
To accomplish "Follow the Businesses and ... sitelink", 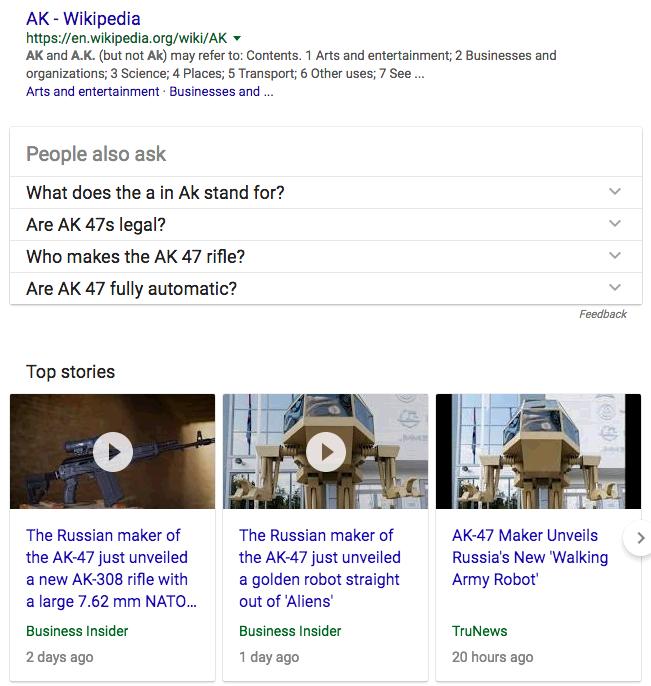I will pos(221,91).
